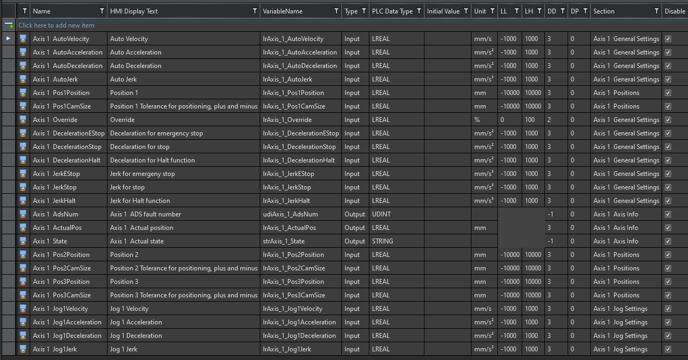Click the row icon for Axis 1 Pos3CamSize
This screenshot has width=688, height=360.
click(23, 295)
